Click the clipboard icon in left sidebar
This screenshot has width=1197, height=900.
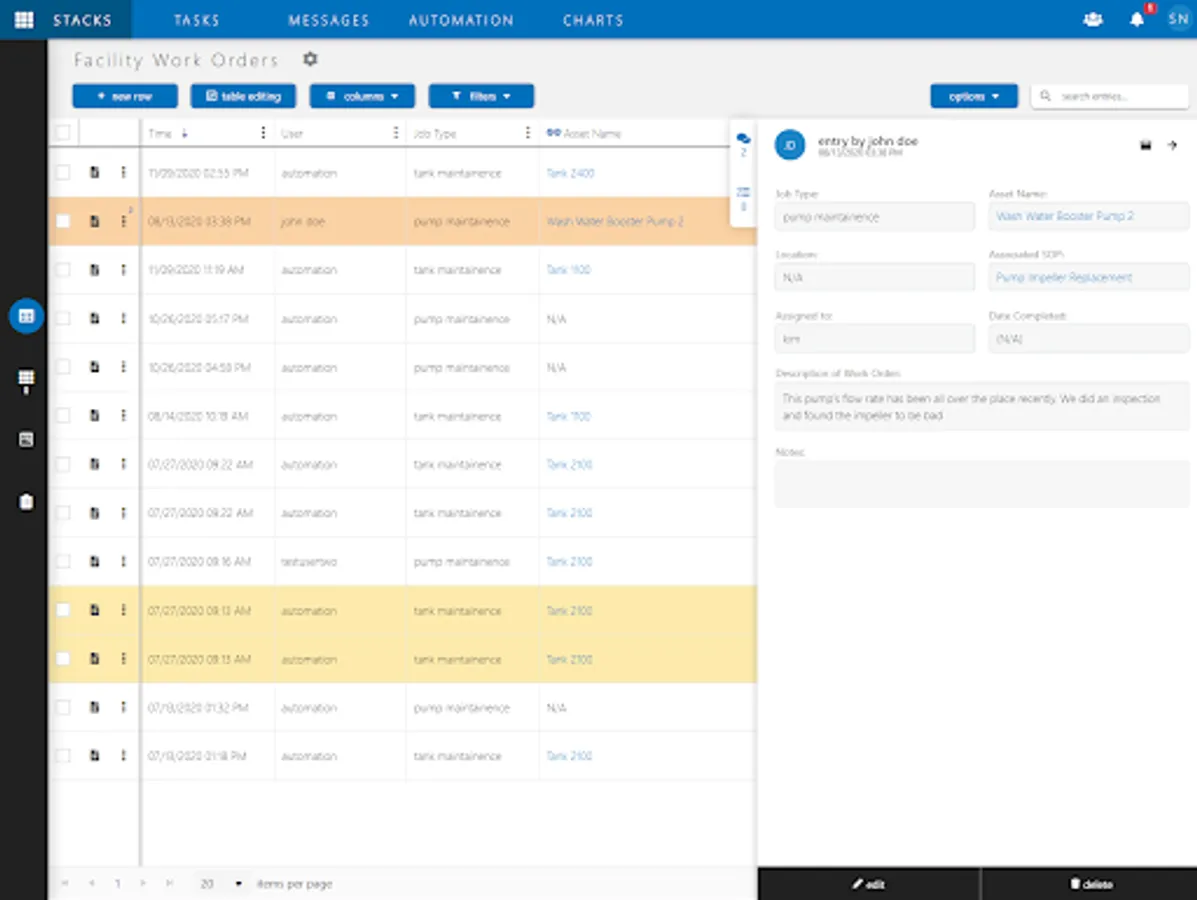(x=27, y=502)
